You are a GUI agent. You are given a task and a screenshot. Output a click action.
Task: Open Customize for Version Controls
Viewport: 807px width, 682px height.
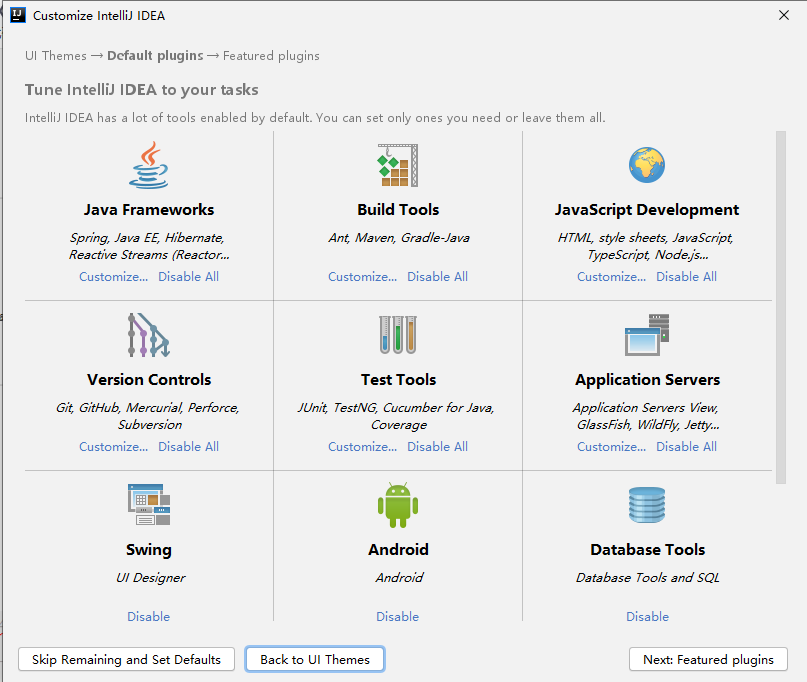tap(113, 447)
